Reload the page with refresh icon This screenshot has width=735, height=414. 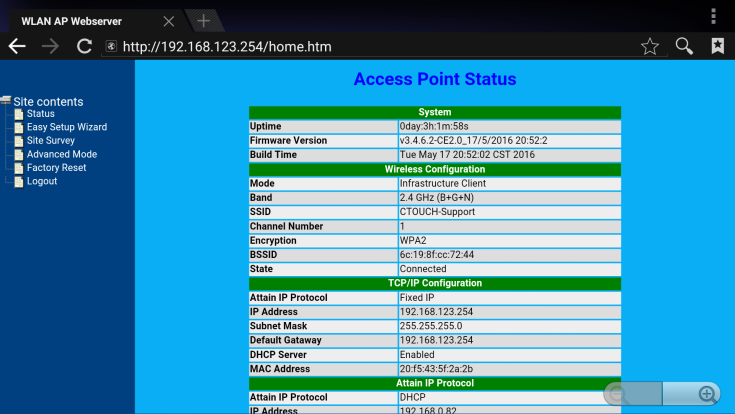pos(84,46)
